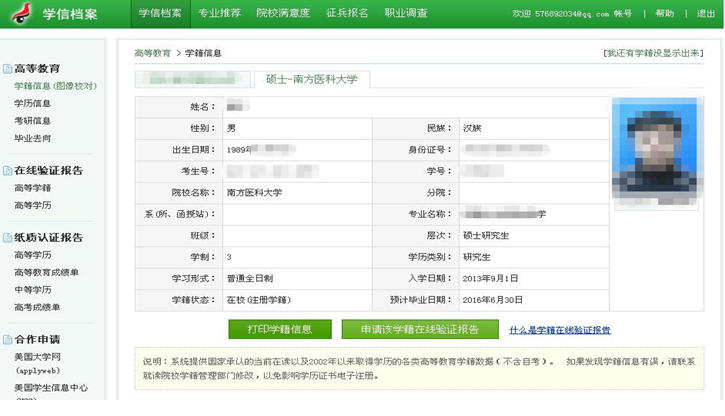Switch to the 硕士-南方医科大学 tab
The image size is (725, 416).
click(311, 79)
